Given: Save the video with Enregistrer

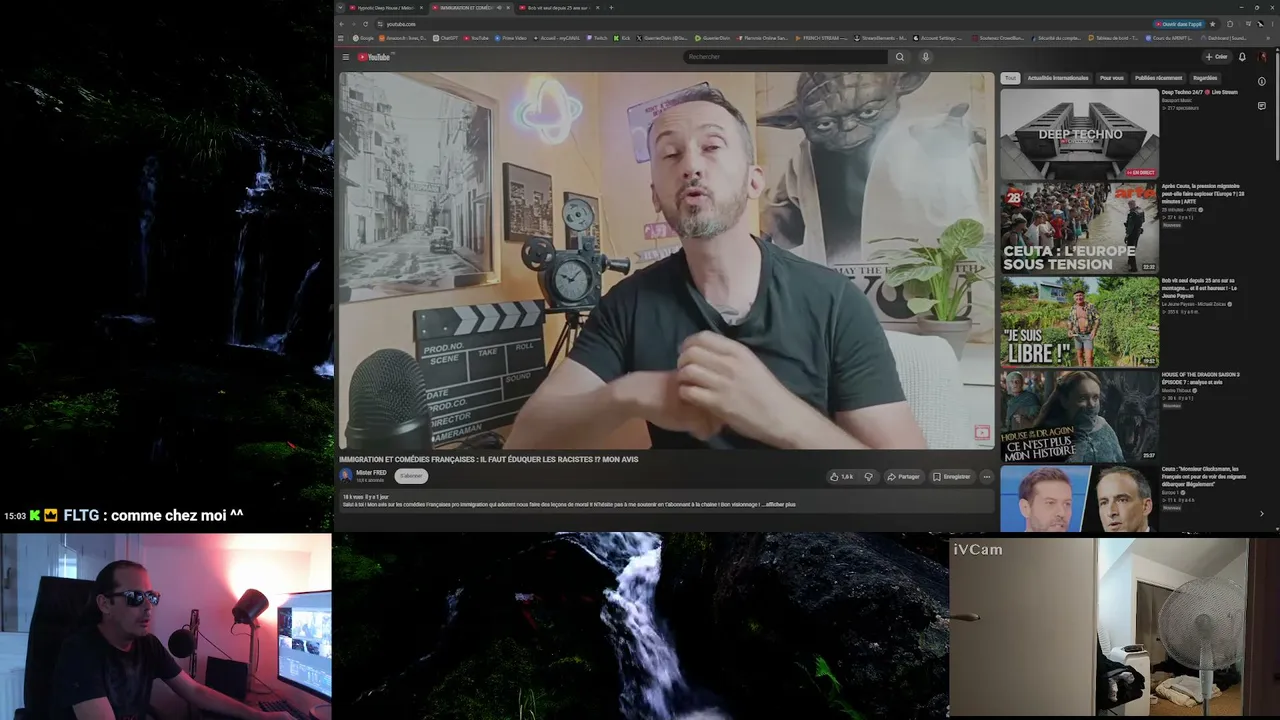Looking at the screenshot, I should coord(951,477).
